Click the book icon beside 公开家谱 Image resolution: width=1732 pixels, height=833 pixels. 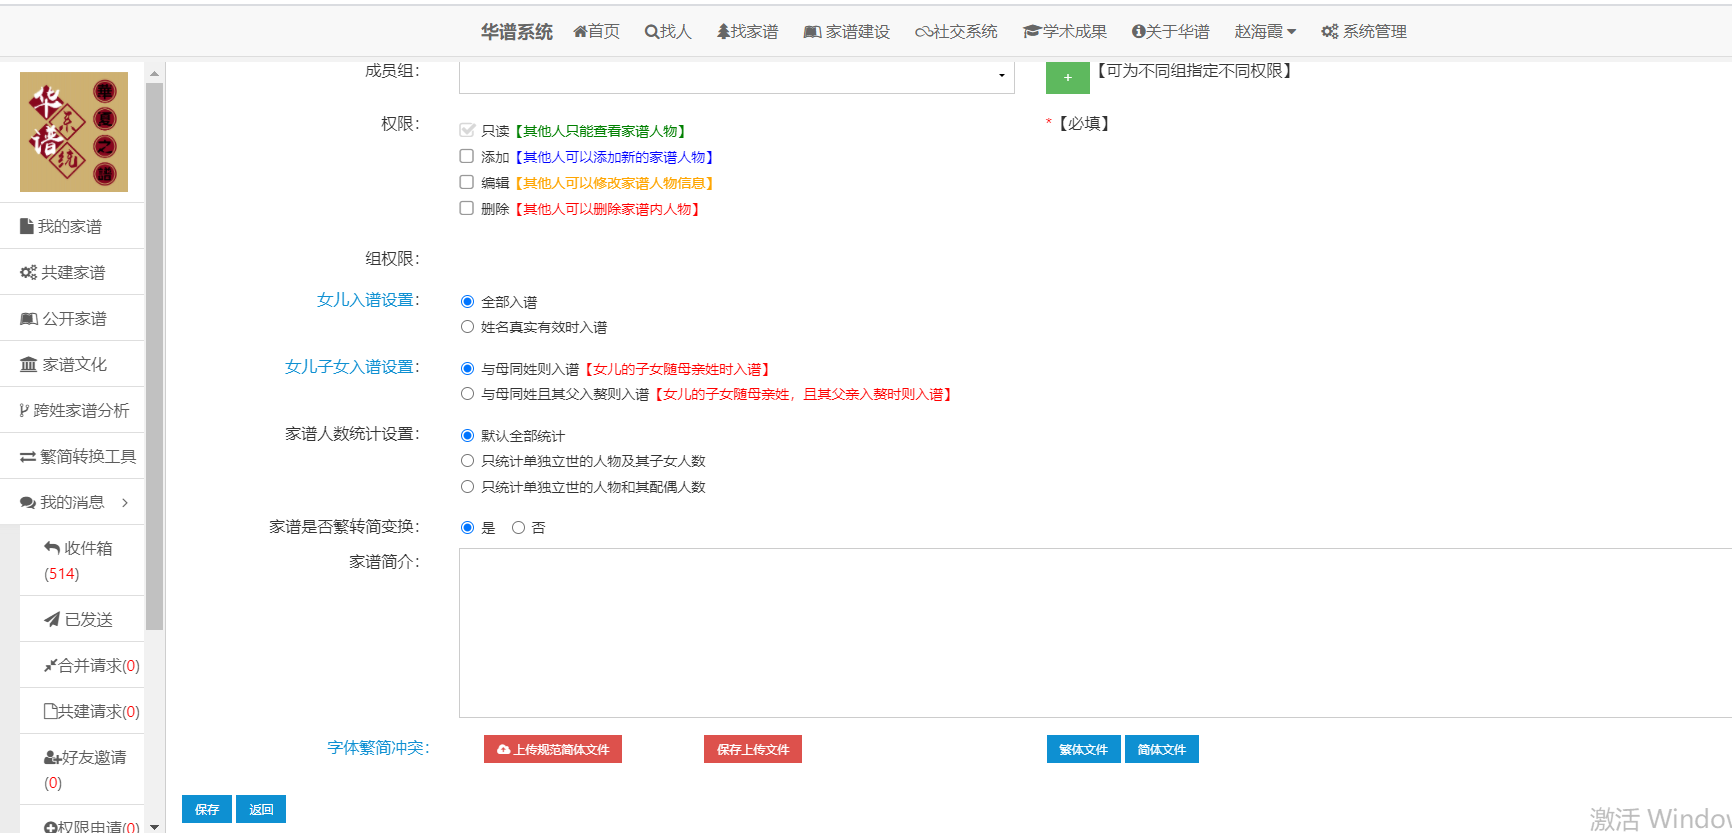[29, 318]
